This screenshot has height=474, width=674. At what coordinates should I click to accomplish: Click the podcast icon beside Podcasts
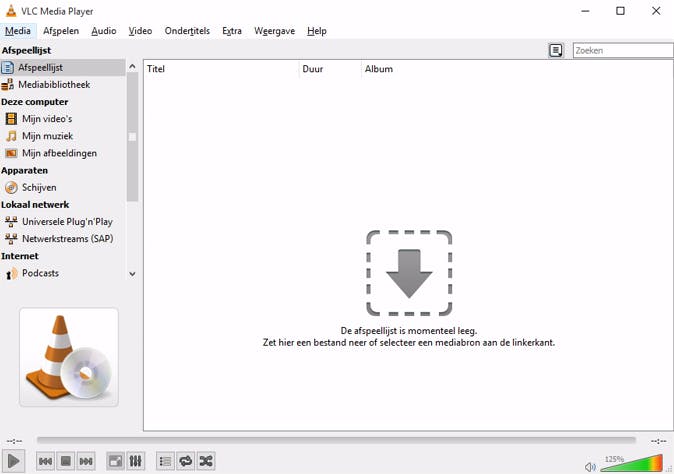pos(11,273)
